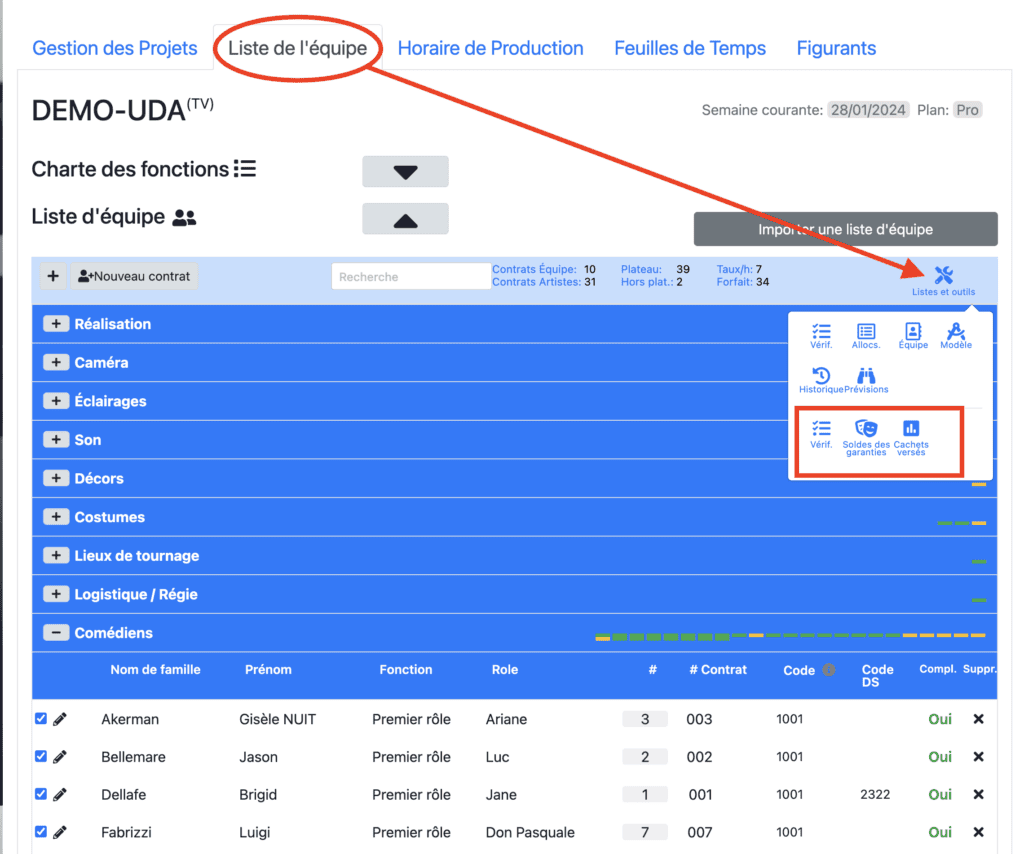Click the Nouveau contrat button

click(134, 277)
